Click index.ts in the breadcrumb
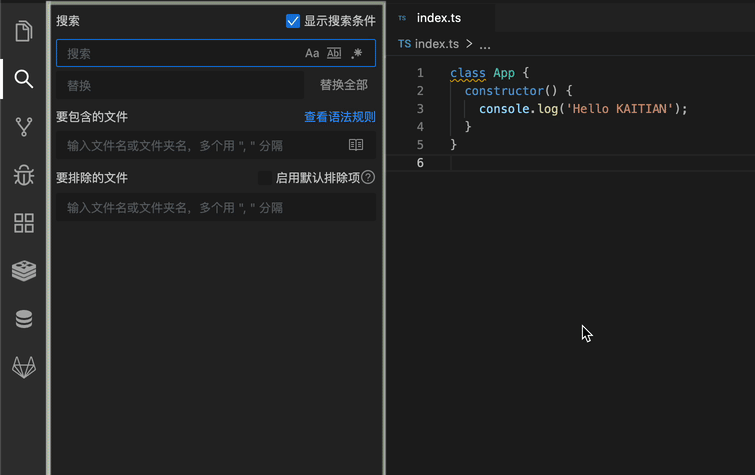755x475 pixels. (437, 44)
